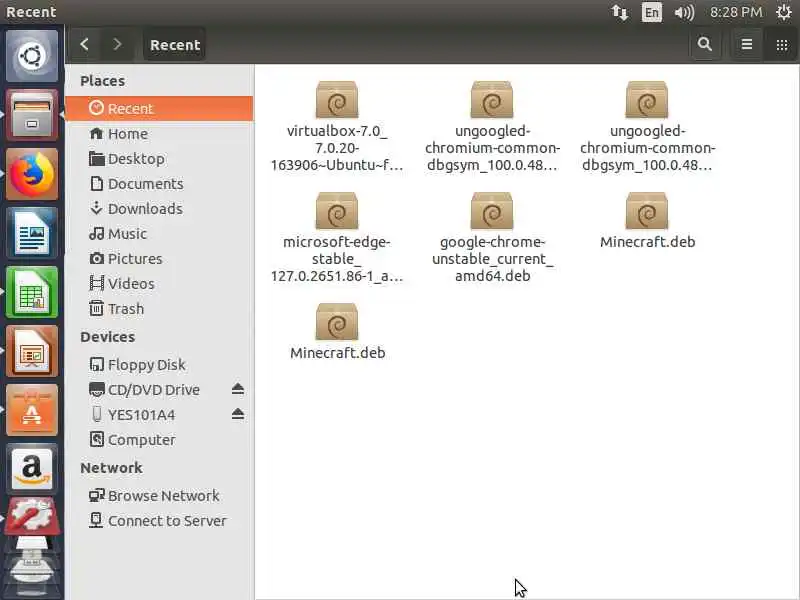
Task: Launch LibreOffice Calc from dock
Action: click(x=32, y=292)
